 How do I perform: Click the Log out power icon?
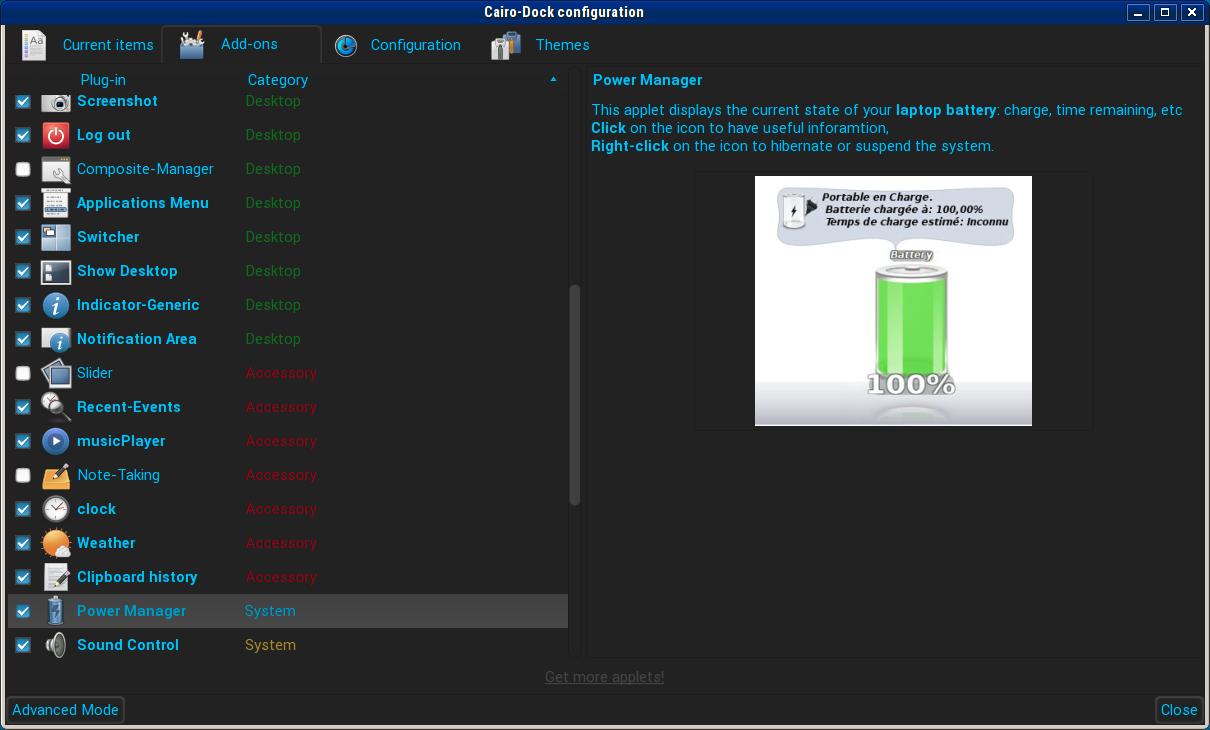[x=56, y=135]
